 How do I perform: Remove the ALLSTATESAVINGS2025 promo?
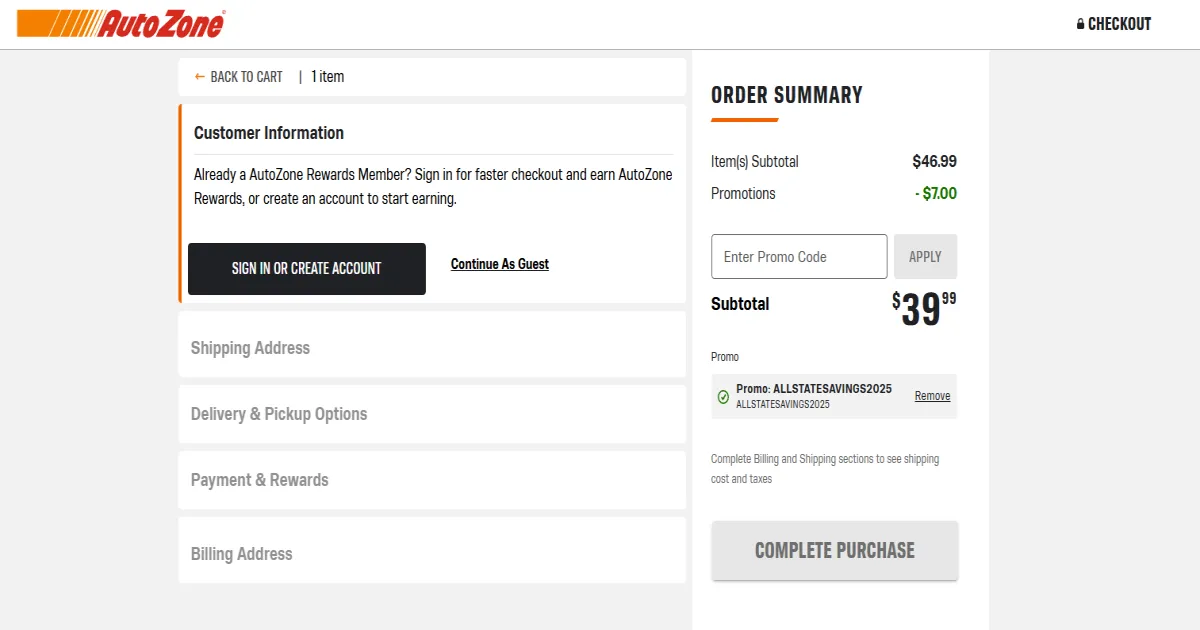coord(932,396)
